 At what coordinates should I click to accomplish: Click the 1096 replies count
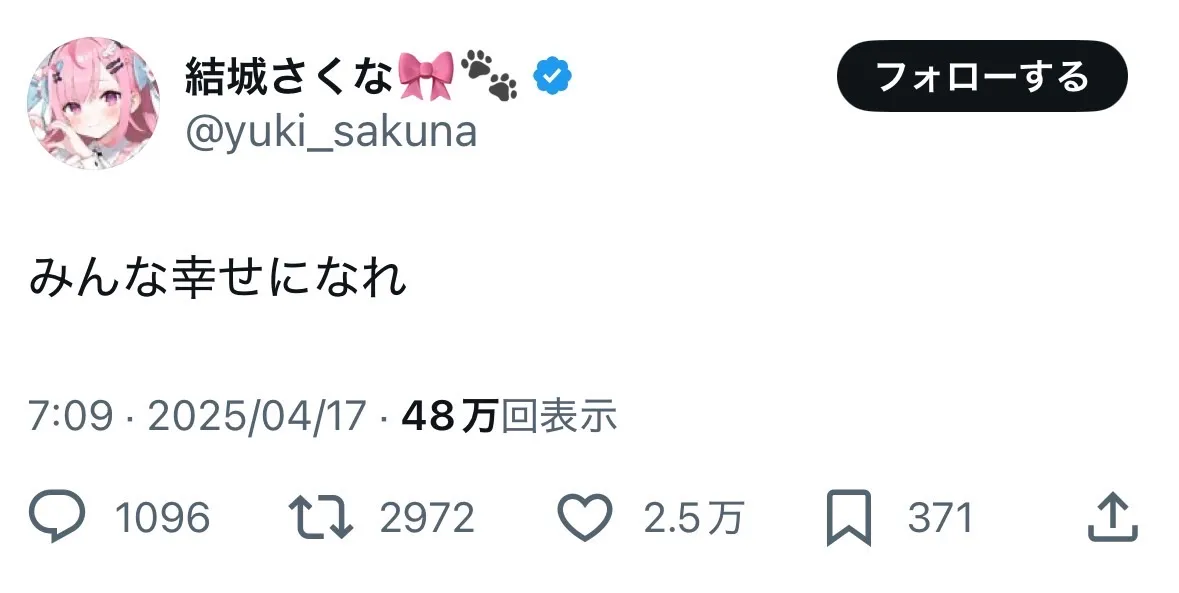pyautogui.click(x=162, y=518)
